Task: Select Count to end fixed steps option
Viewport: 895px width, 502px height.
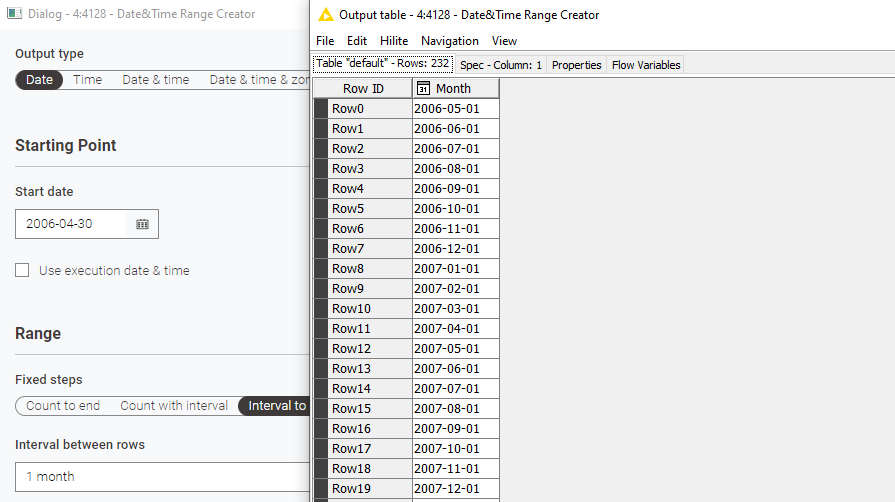Action: pyautogui.click(x=63, y=406)
